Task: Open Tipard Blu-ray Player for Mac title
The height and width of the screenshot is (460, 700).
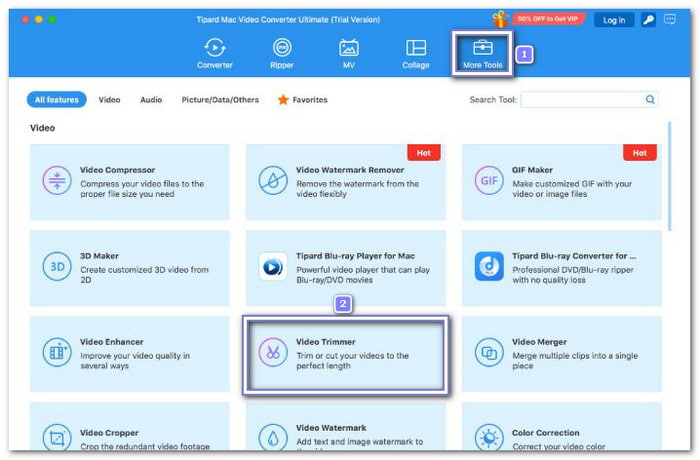Action: (355, 256)
